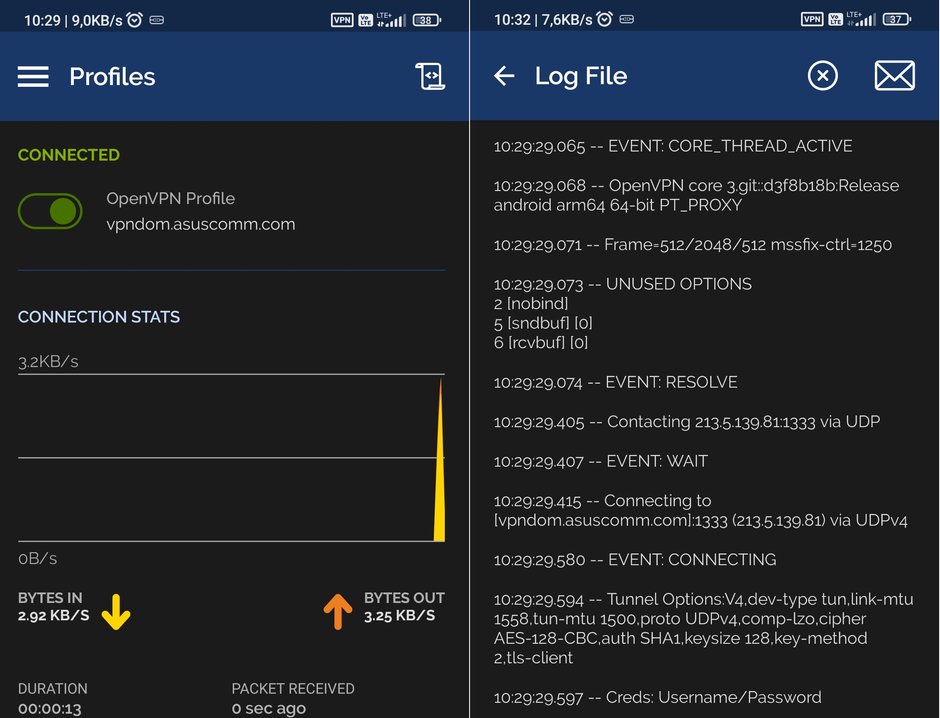940x718 pixels.
Task: Tap the yellow spike in the traffic graph
Action: [440, 460]
